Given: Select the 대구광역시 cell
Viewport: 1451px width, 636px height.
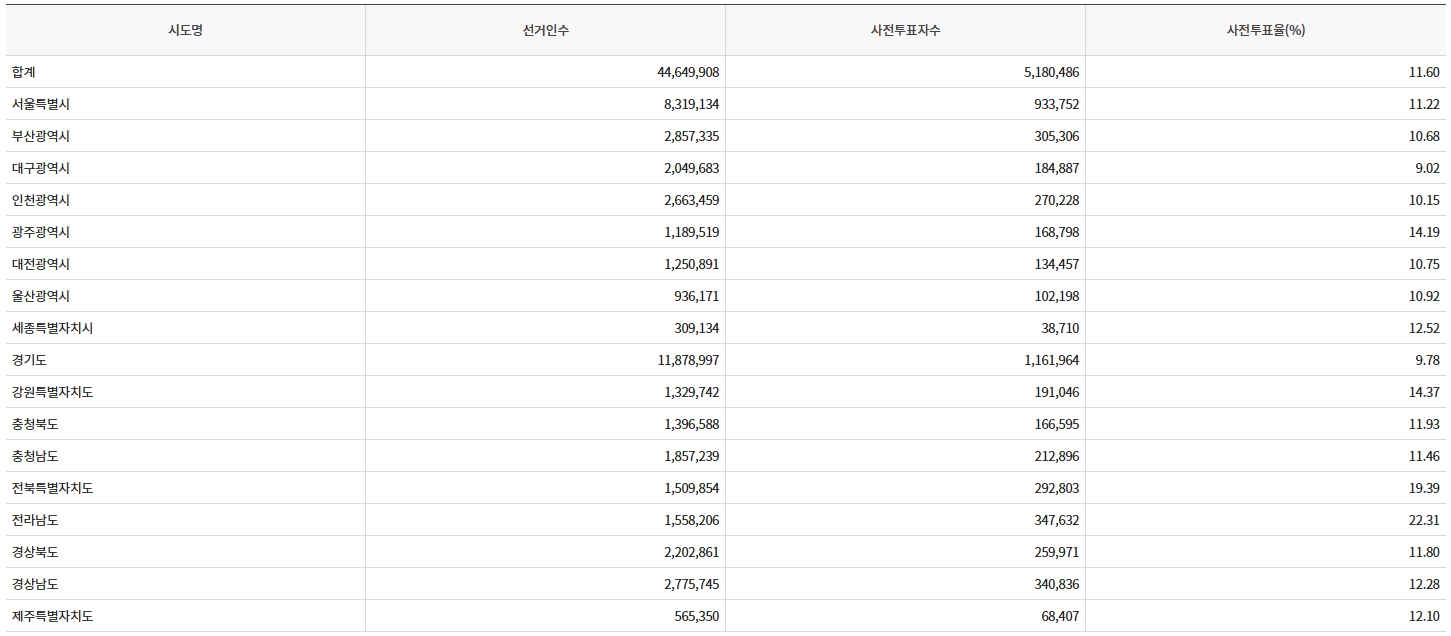Looking at the screenshot, I should [41, 168].
